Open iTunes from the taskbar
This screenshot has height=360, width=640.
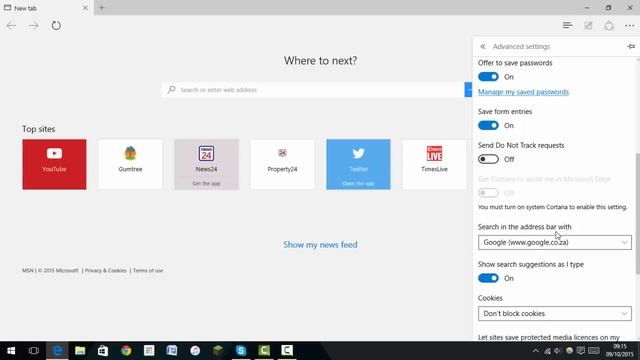[x=195, y=351]
